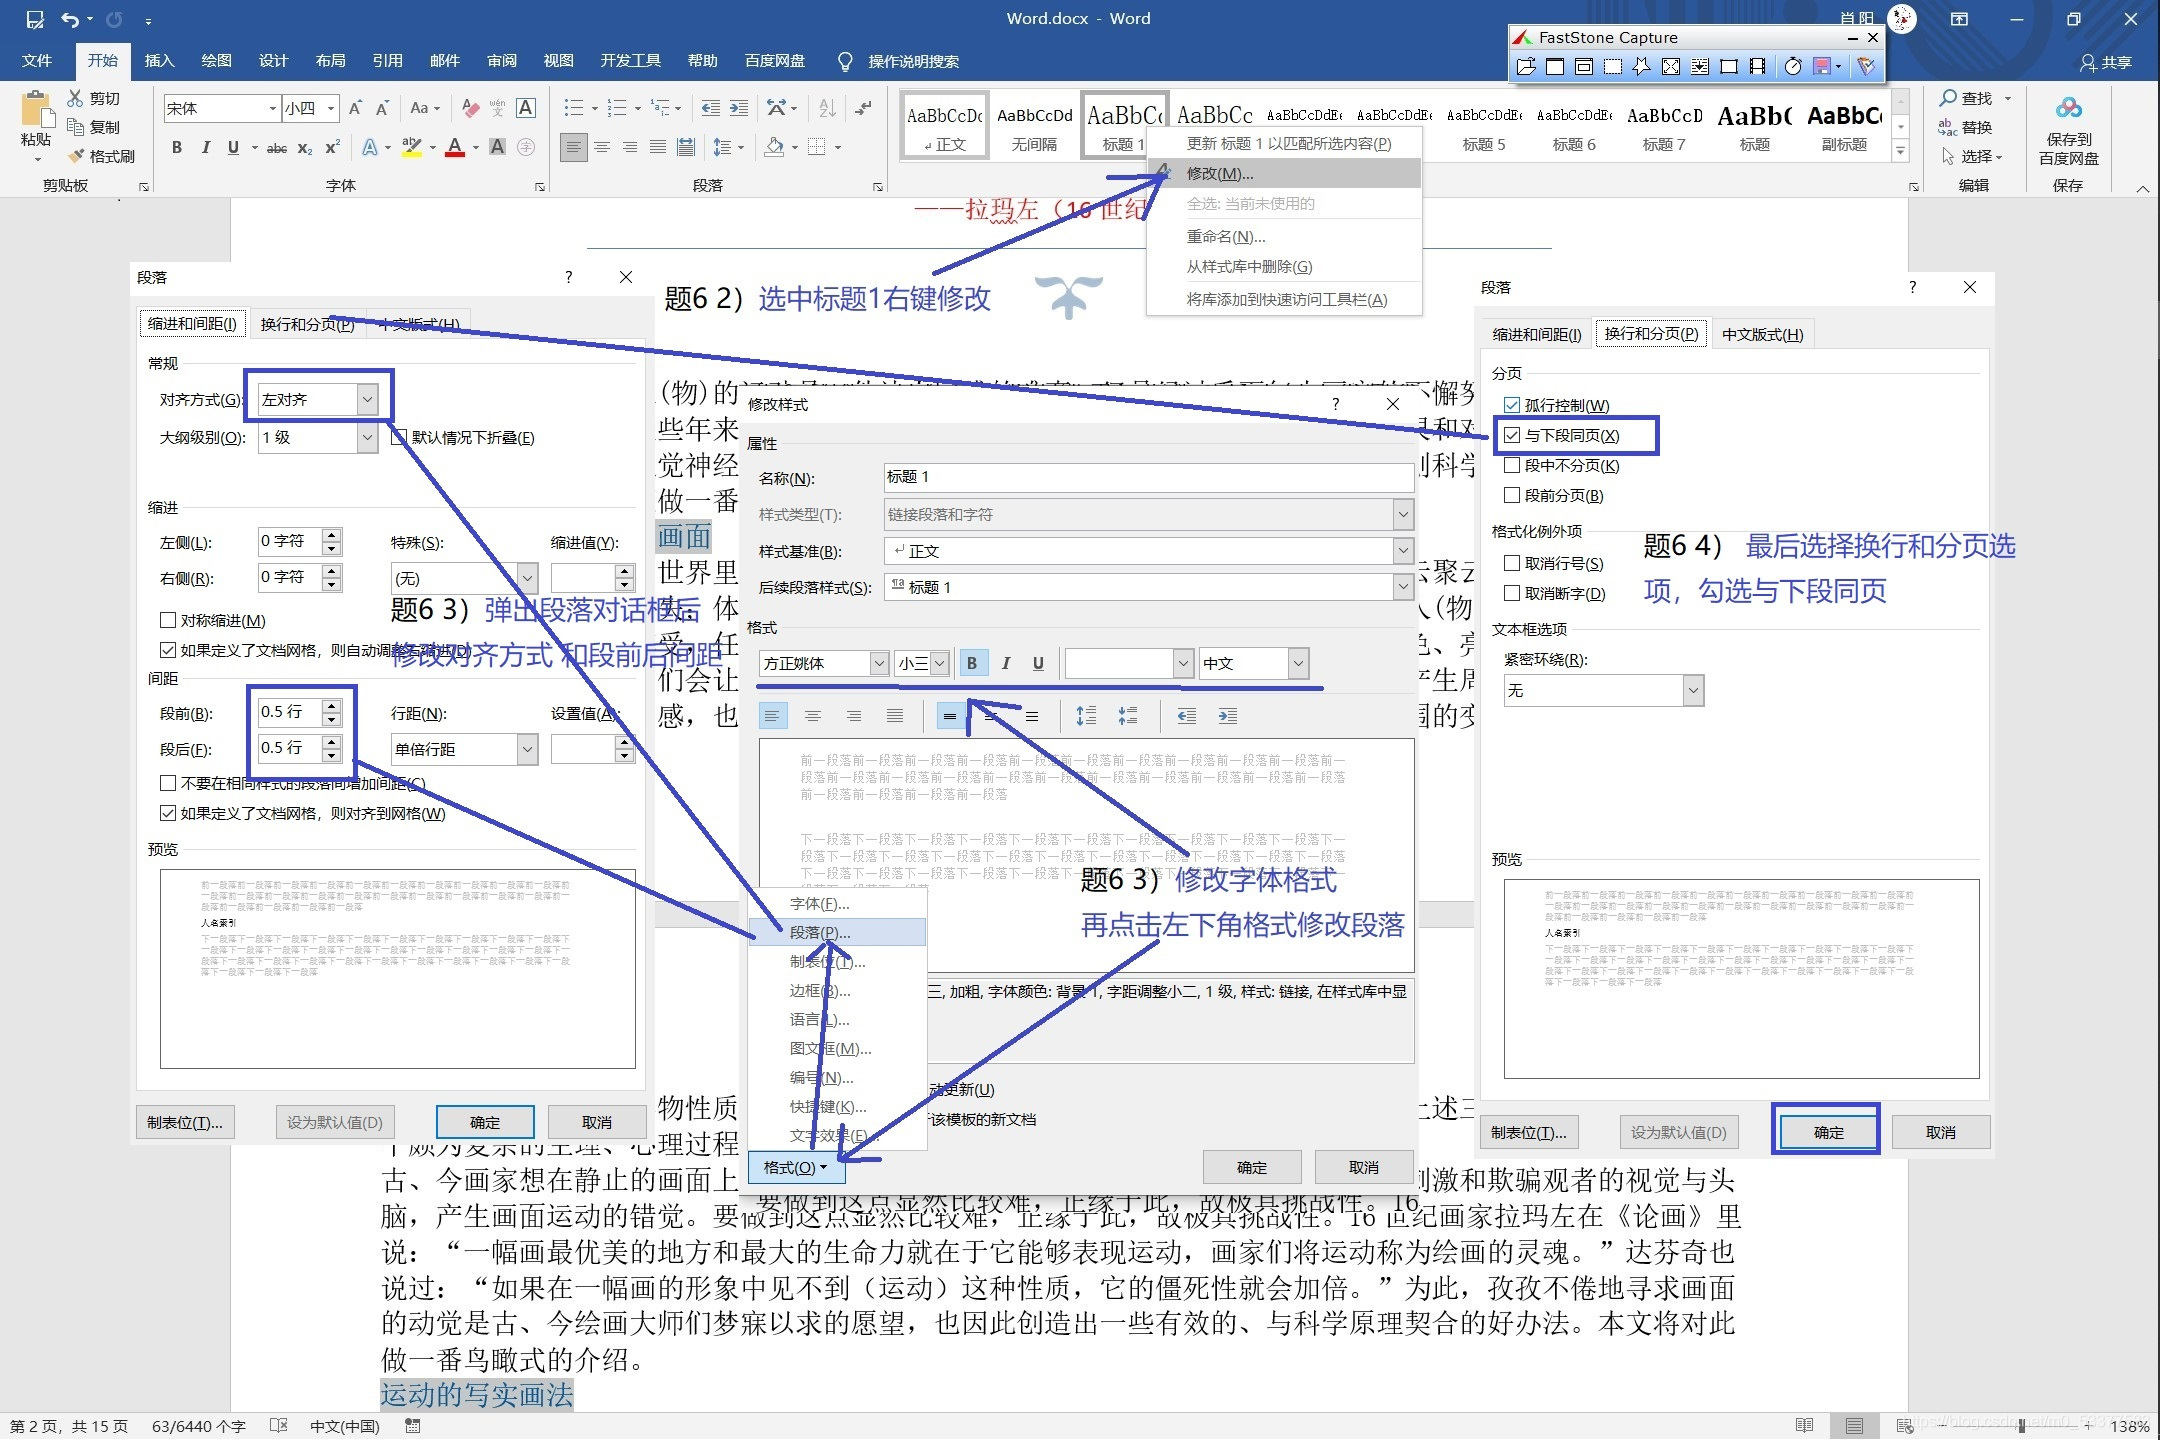
Task: Toggle 段前分页(B) checkbox
Action: [1512, 495]
